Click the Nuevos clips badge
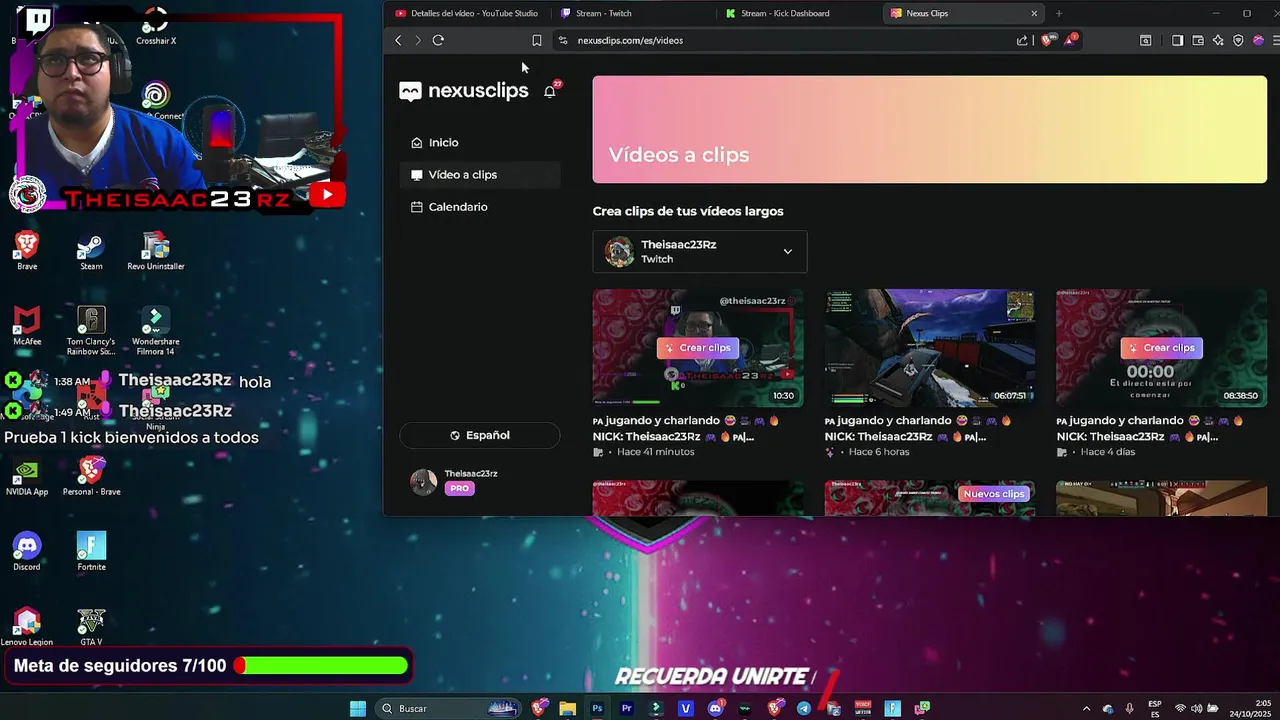 [994, 494]
